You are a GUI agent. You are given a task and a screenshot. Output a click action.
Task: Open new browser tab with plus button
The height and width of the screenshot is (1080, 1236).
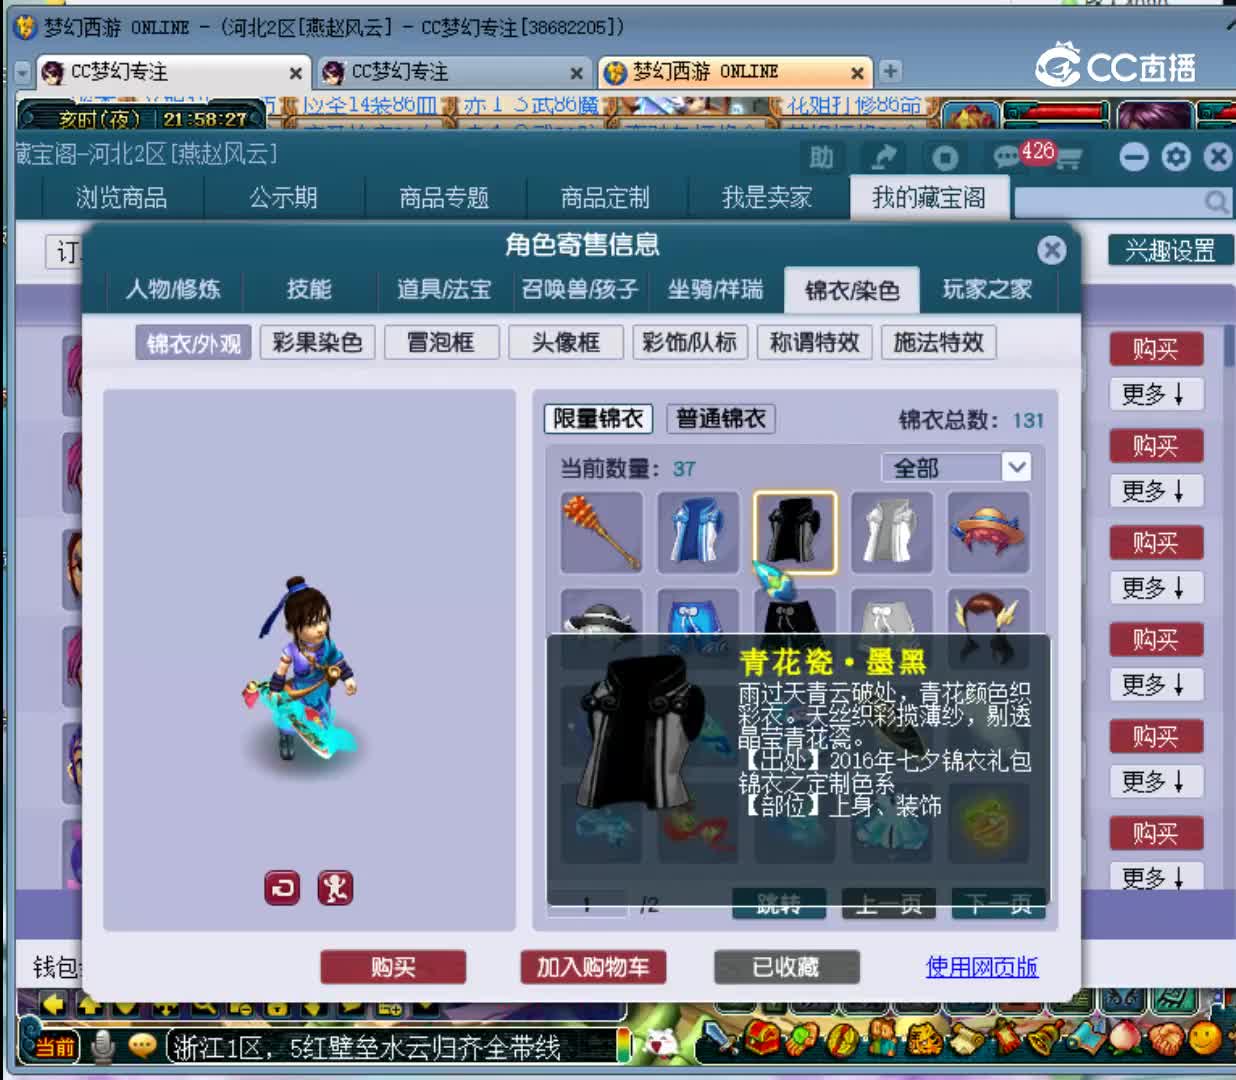point(889,71)
